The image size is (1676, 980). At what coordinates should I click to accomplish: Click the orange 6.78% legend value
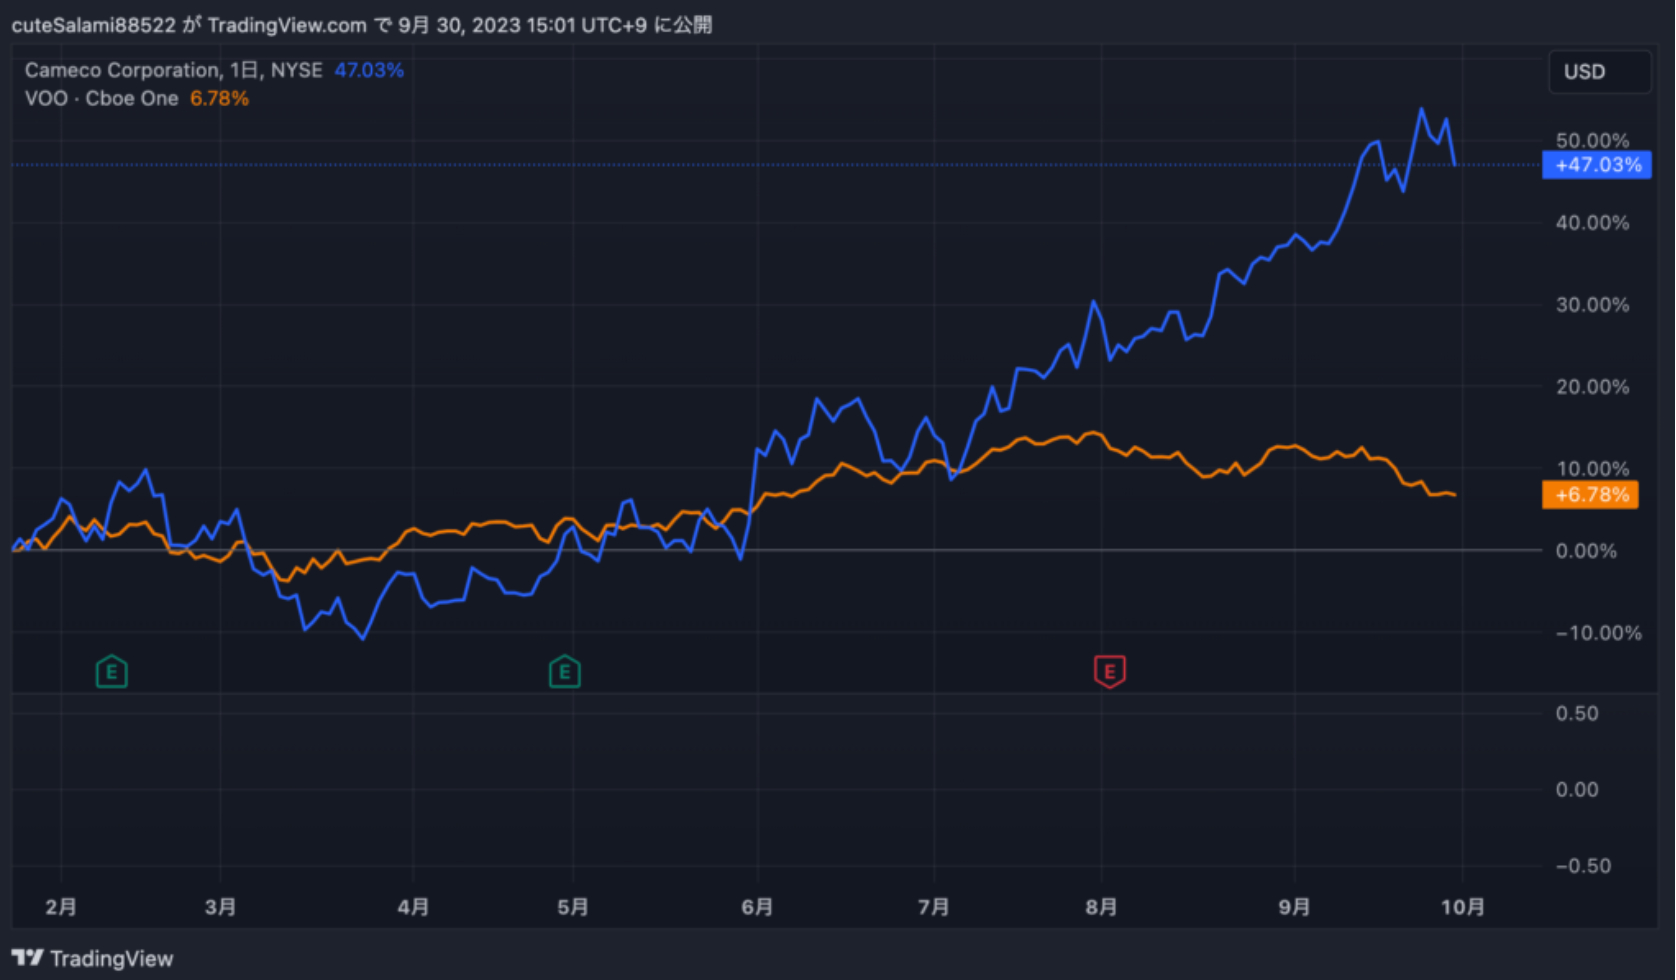coord(219,98)
